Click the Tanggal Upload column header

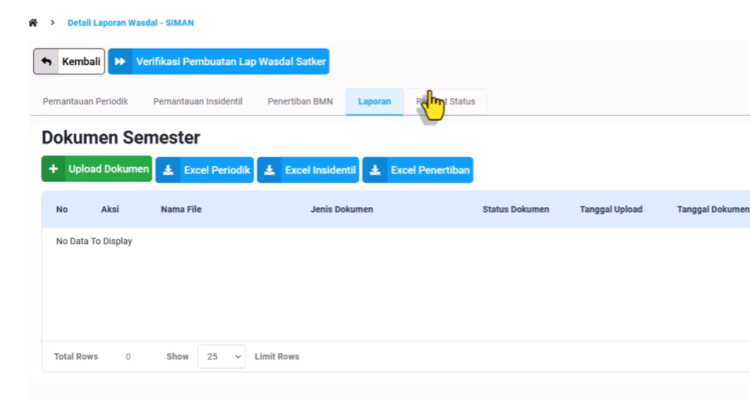pyautogui.click(x=611, y=209)
